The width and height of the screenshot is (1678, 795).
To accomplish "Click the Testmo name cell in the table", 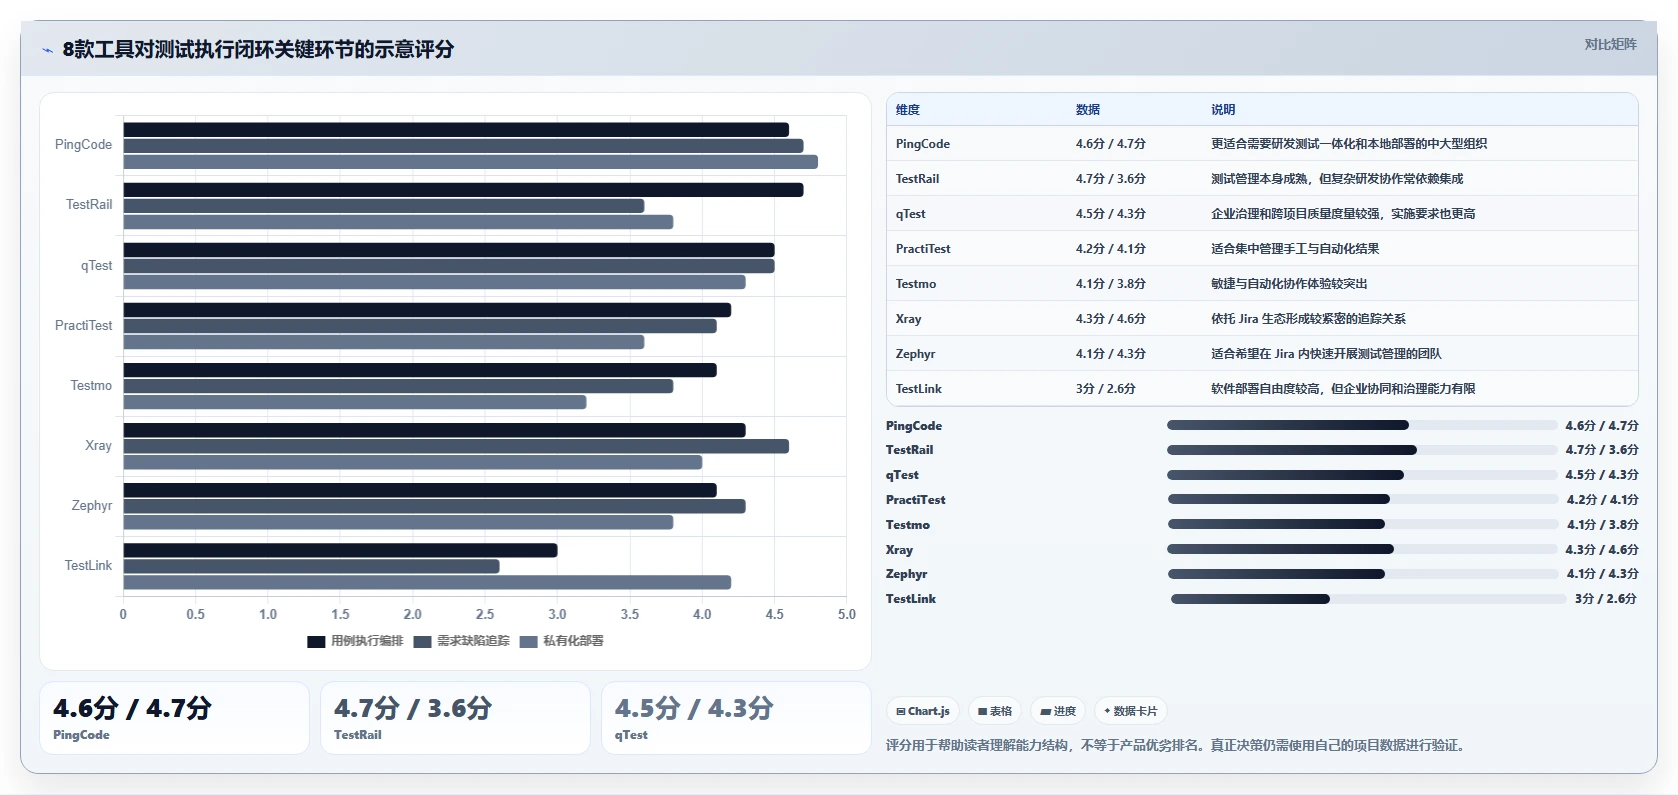I will point(916,284).
